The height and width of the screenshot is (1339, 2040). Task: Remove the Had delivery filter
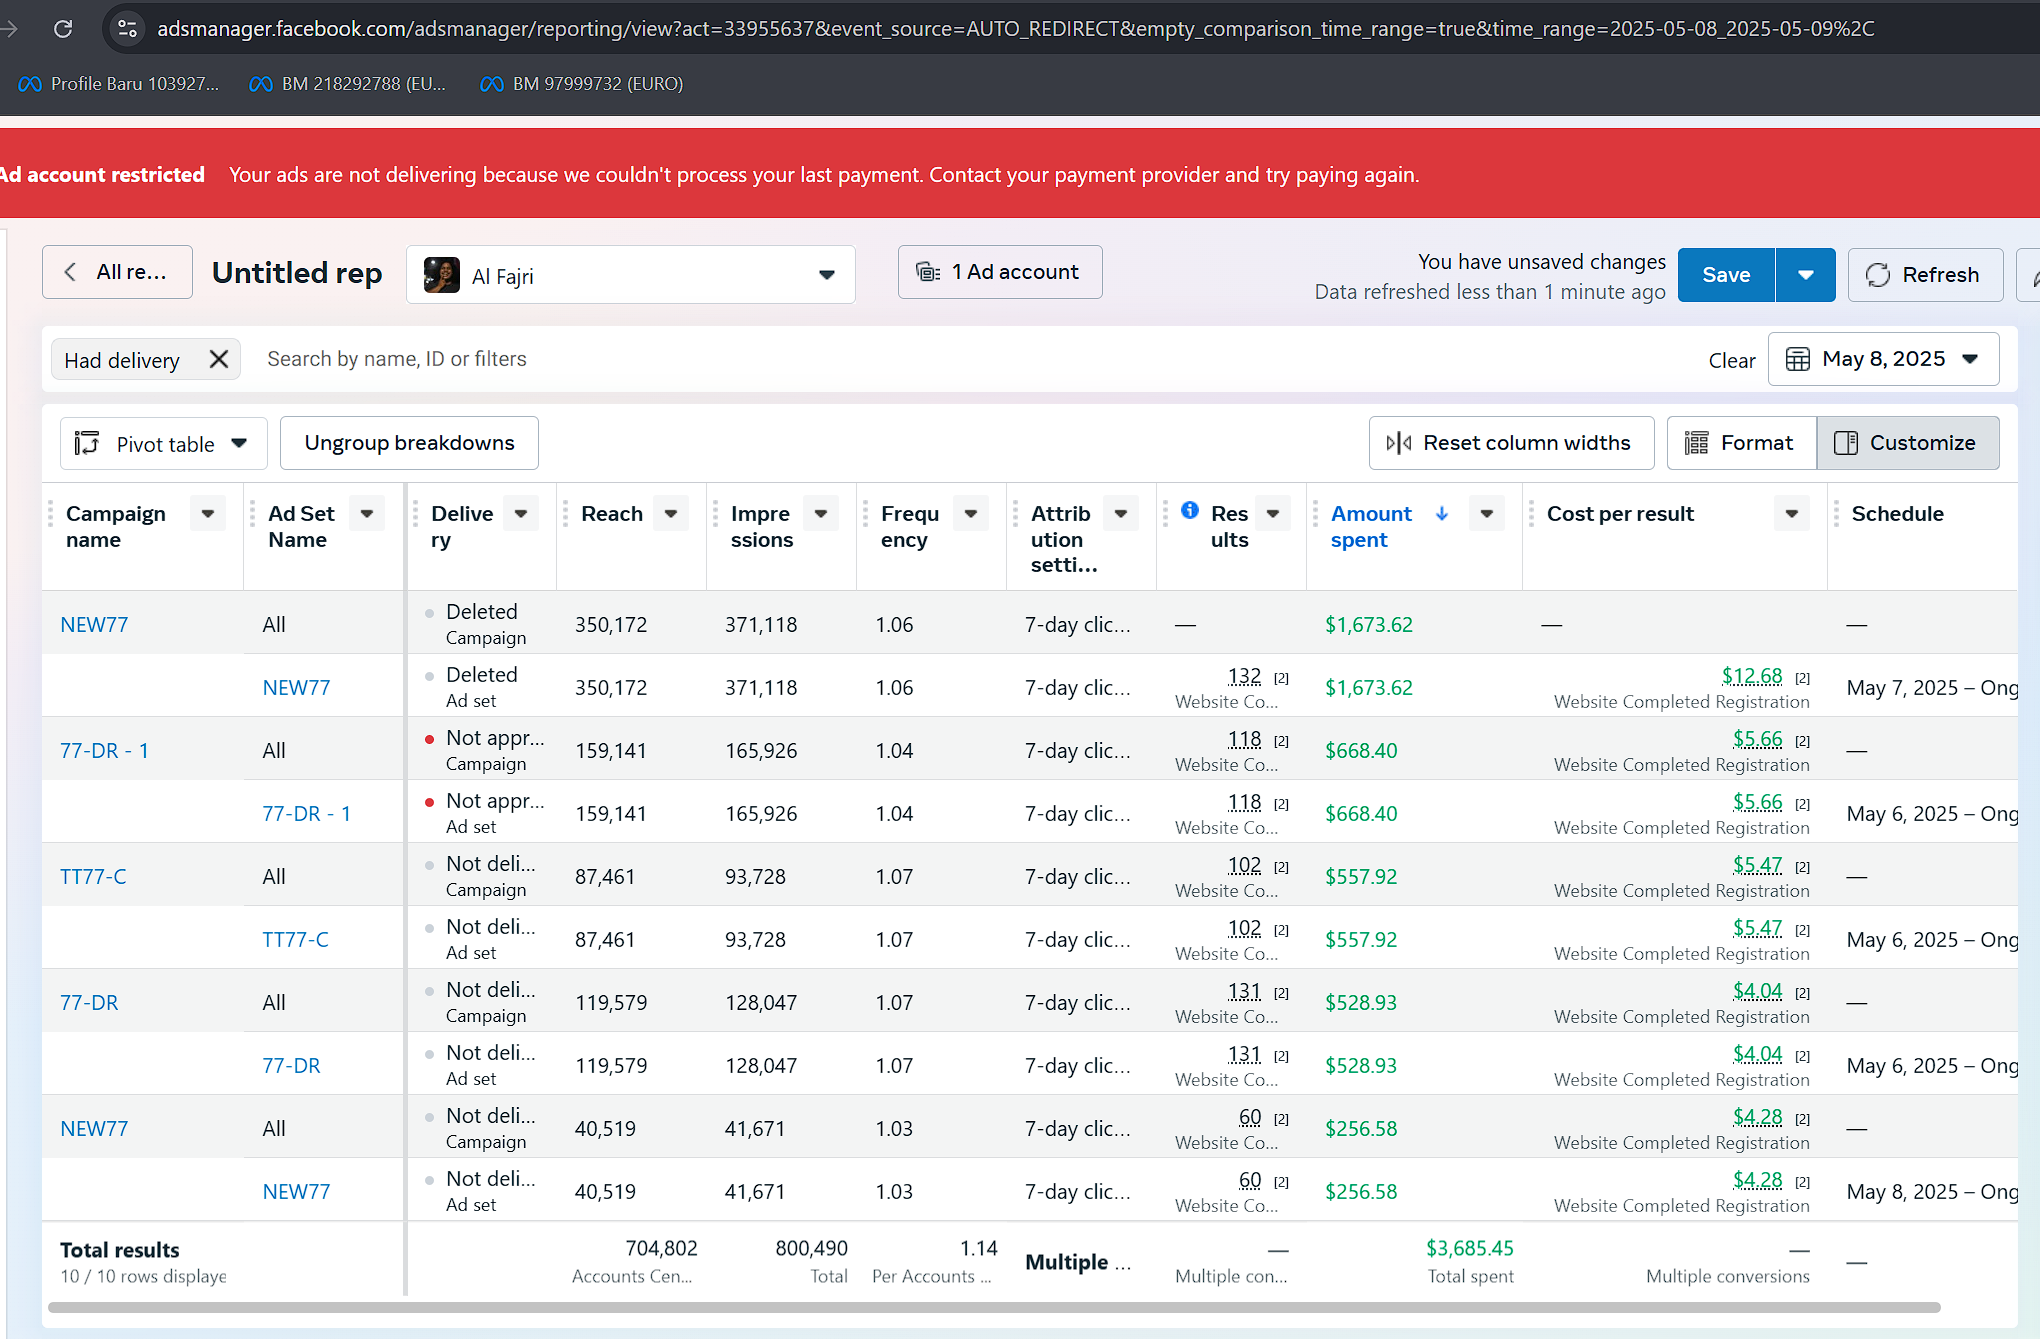(219, 359)
